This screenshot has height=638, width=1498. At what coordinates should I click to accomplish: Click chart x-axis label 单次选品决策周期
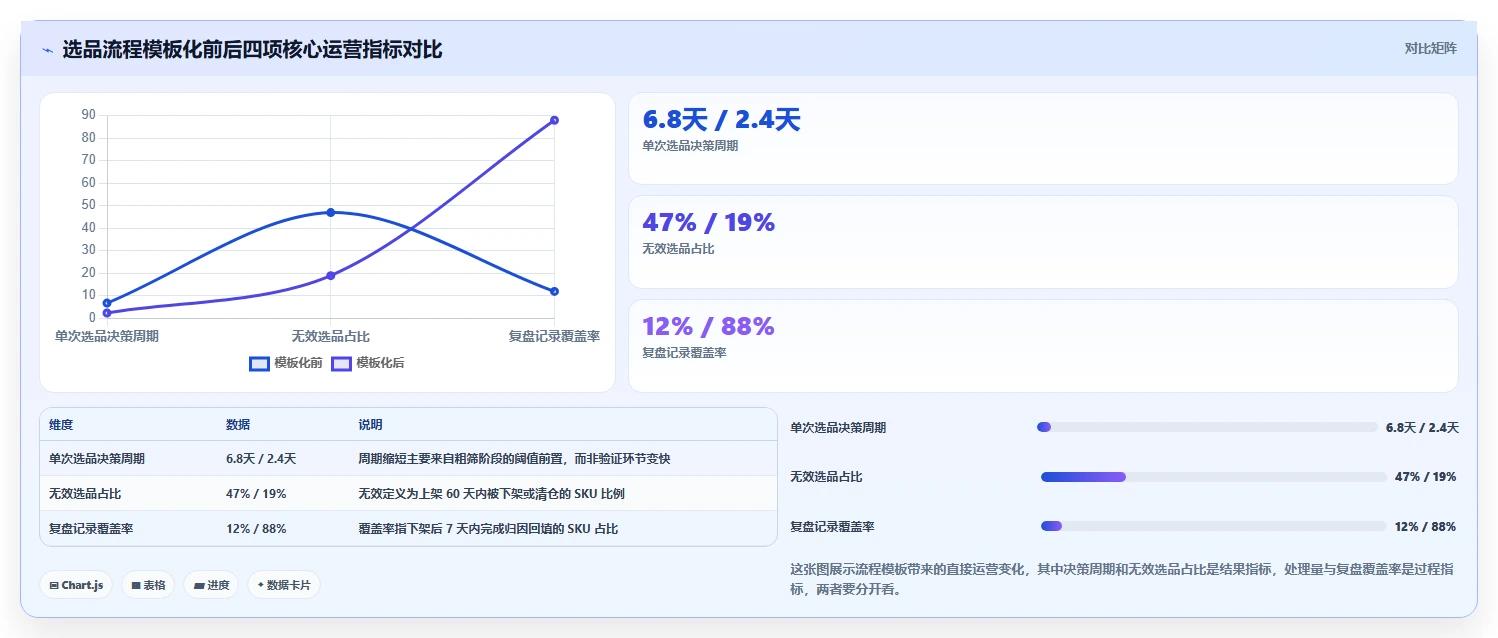click(107, 336)
